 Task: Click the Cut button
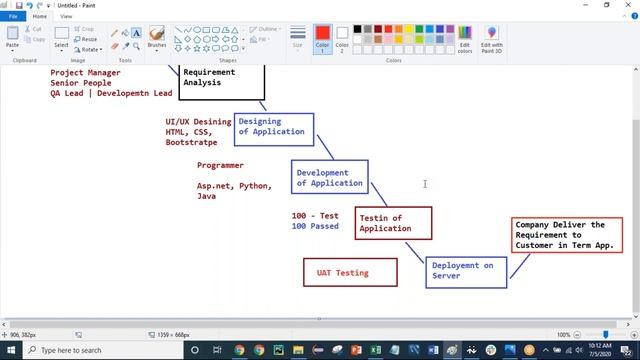pos(33,29)
